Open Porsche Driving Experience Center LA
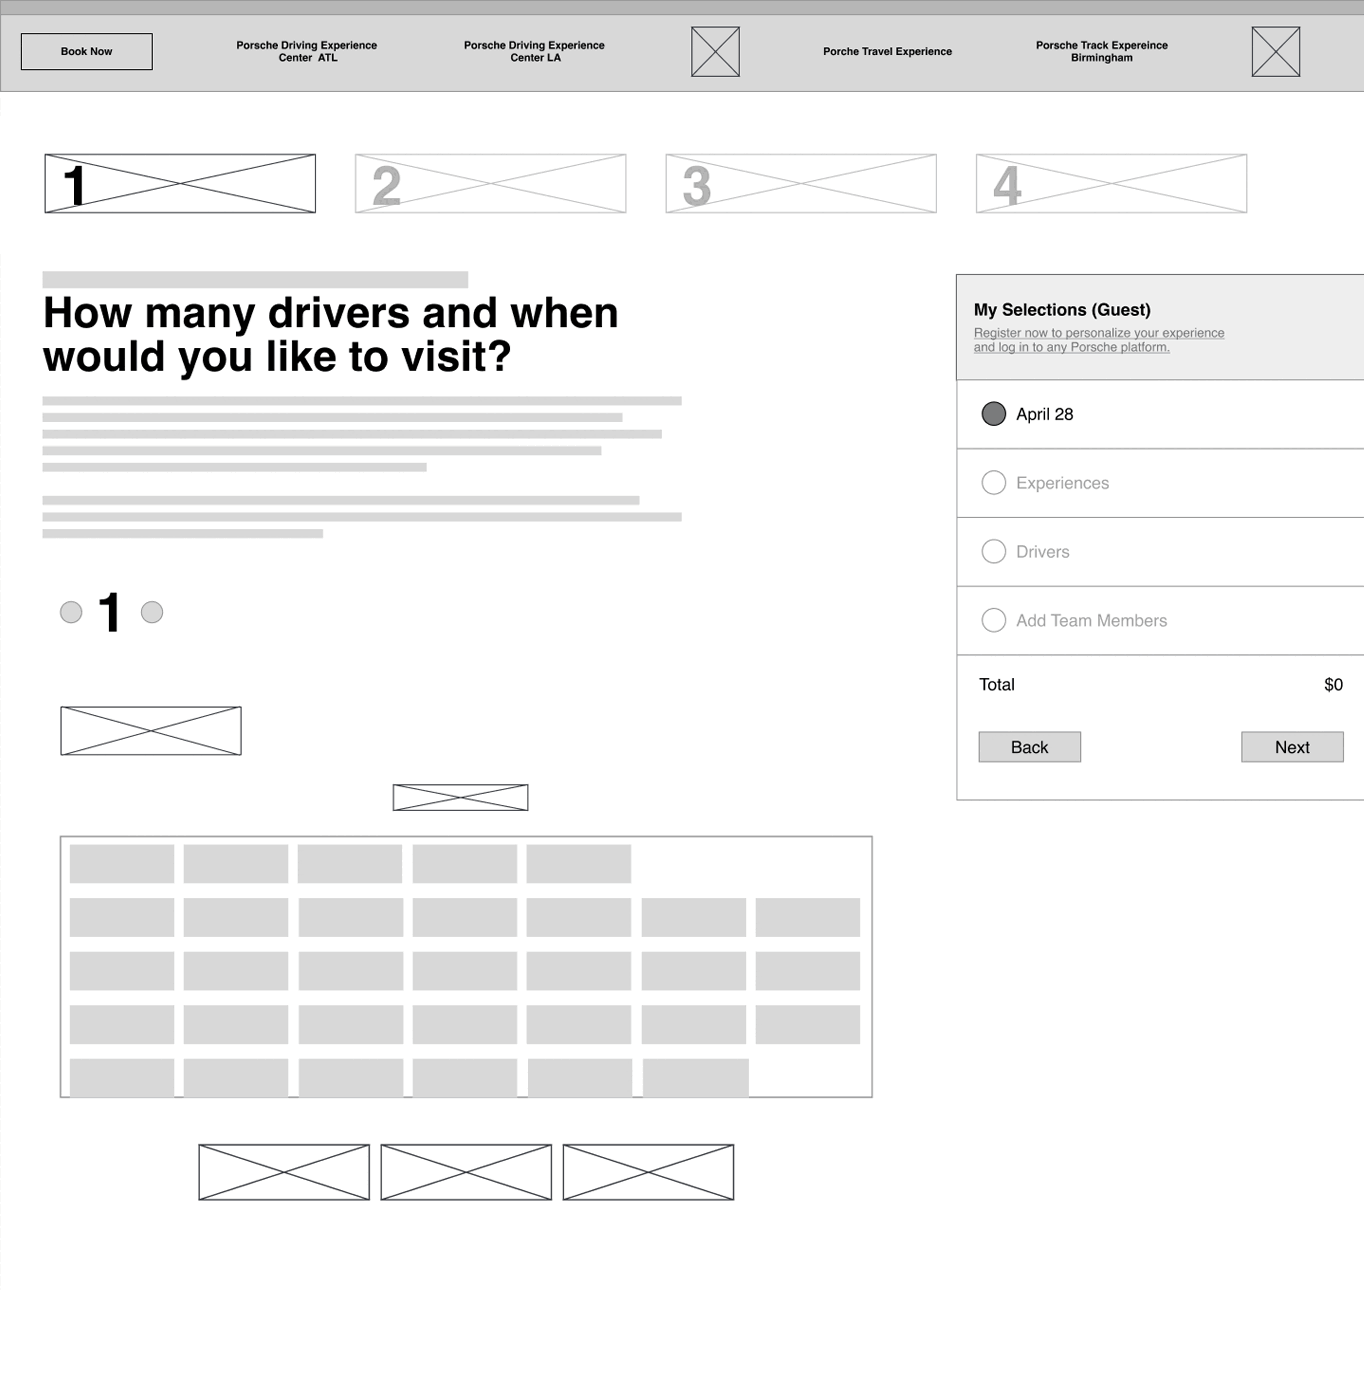This screenshot has width=1364, height=1376. tap(534, 51)
